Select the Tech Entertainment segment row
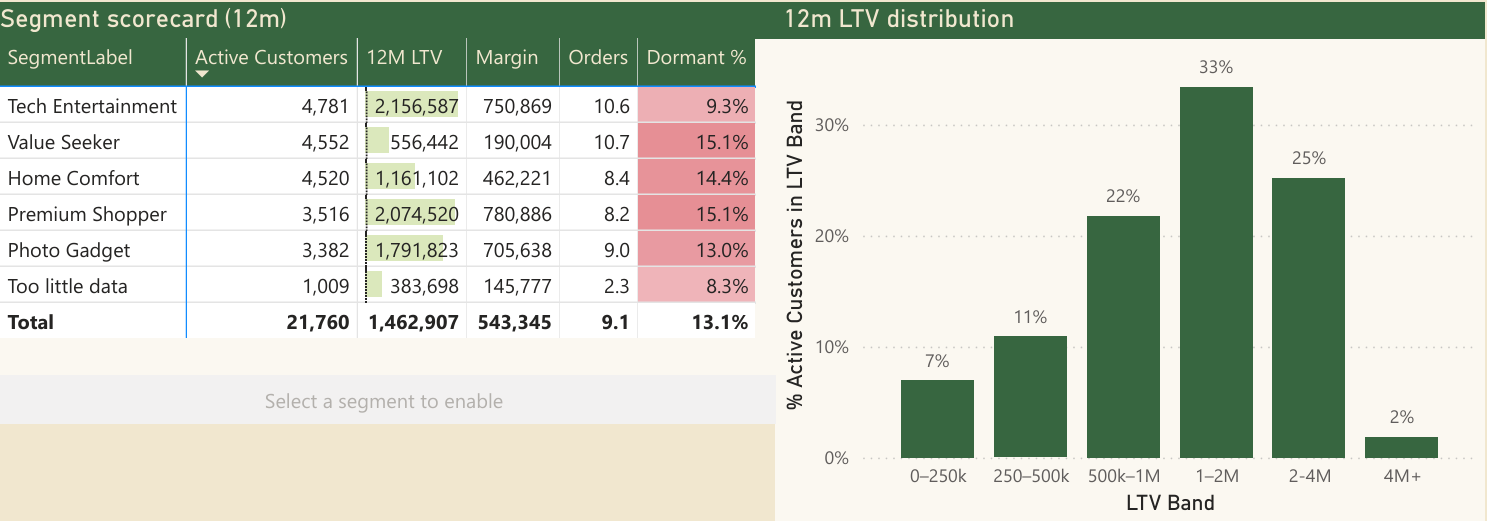Viewport: 1487px width, 521px height. pos(92,106)
